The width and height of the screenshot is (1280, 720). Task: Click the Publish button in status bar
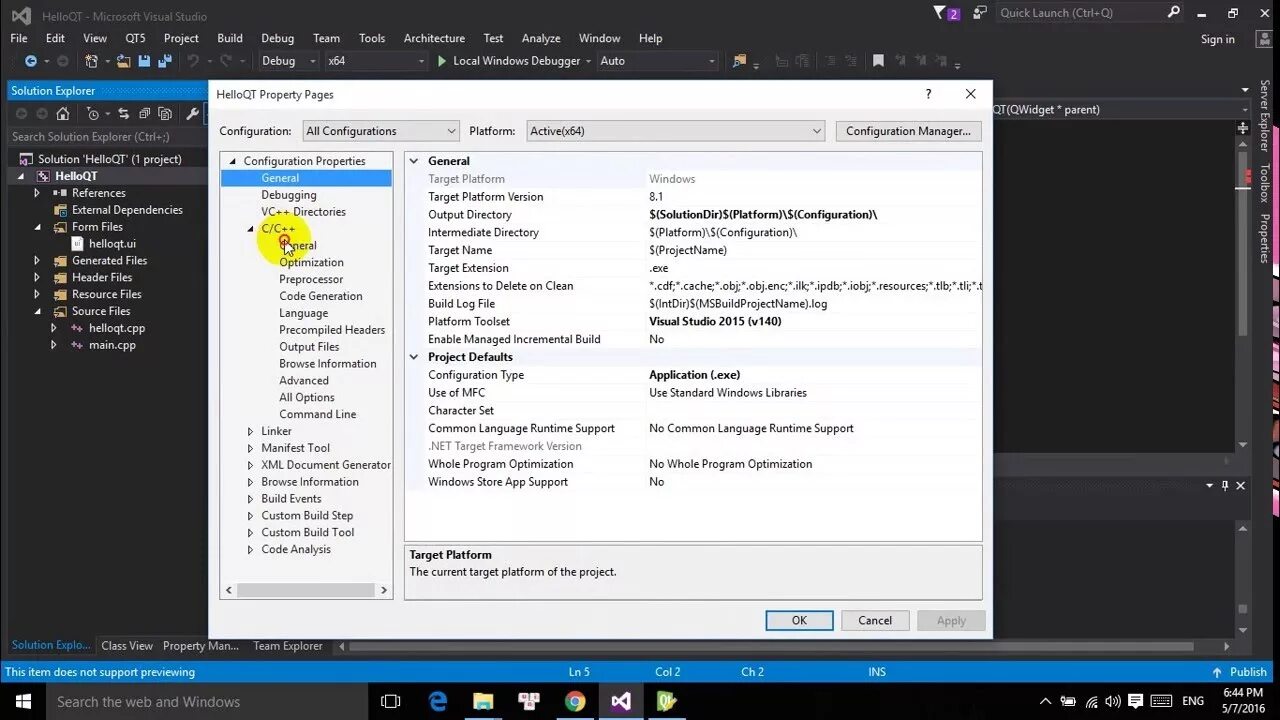tap(1239, 672)
